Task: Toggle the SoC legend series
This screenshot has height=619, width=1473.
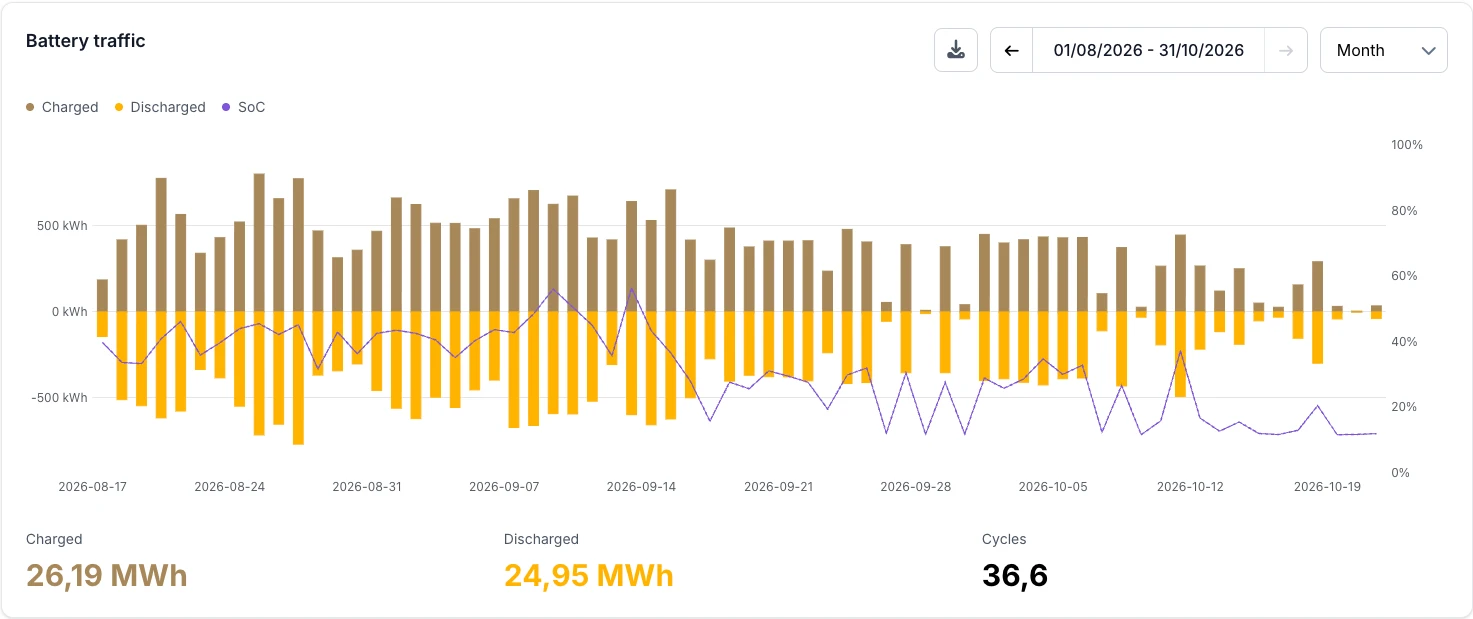Action: 244,107
